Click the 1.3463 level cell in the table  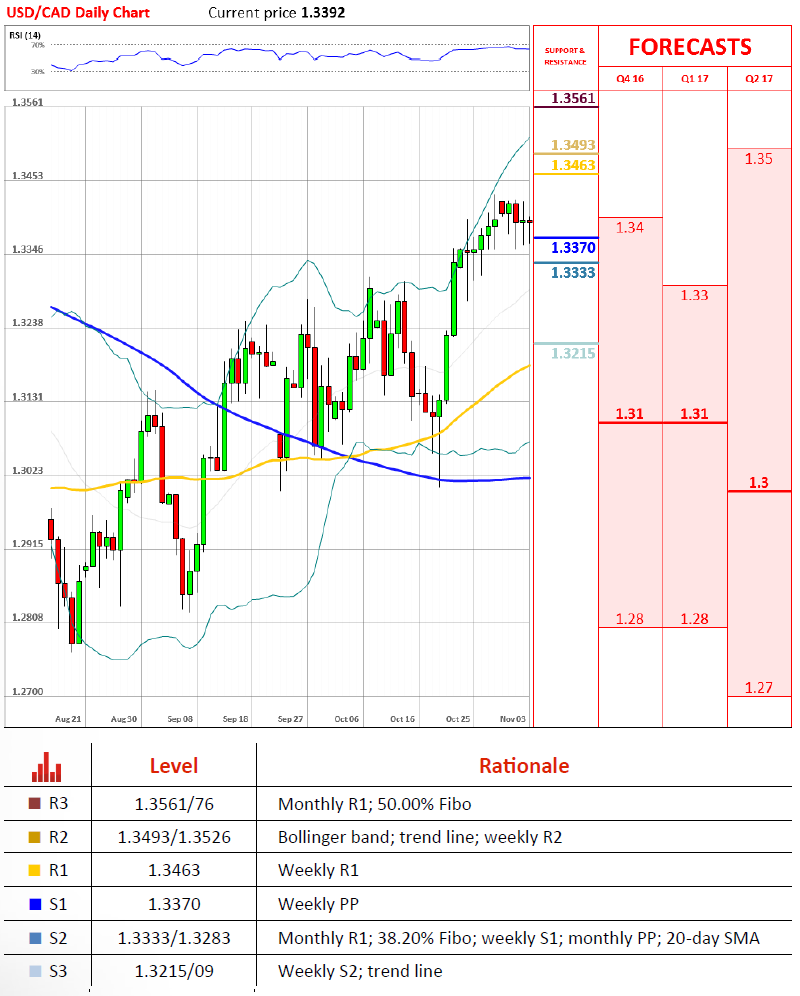tap(174, 870)
